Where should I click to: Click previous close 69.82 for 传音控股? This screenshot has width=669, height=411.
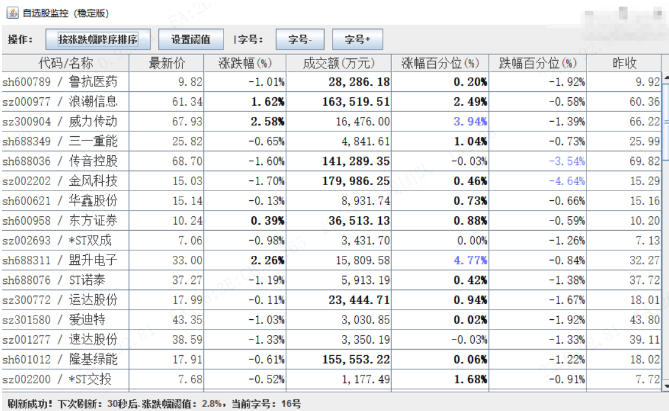[x=645, y=161]
